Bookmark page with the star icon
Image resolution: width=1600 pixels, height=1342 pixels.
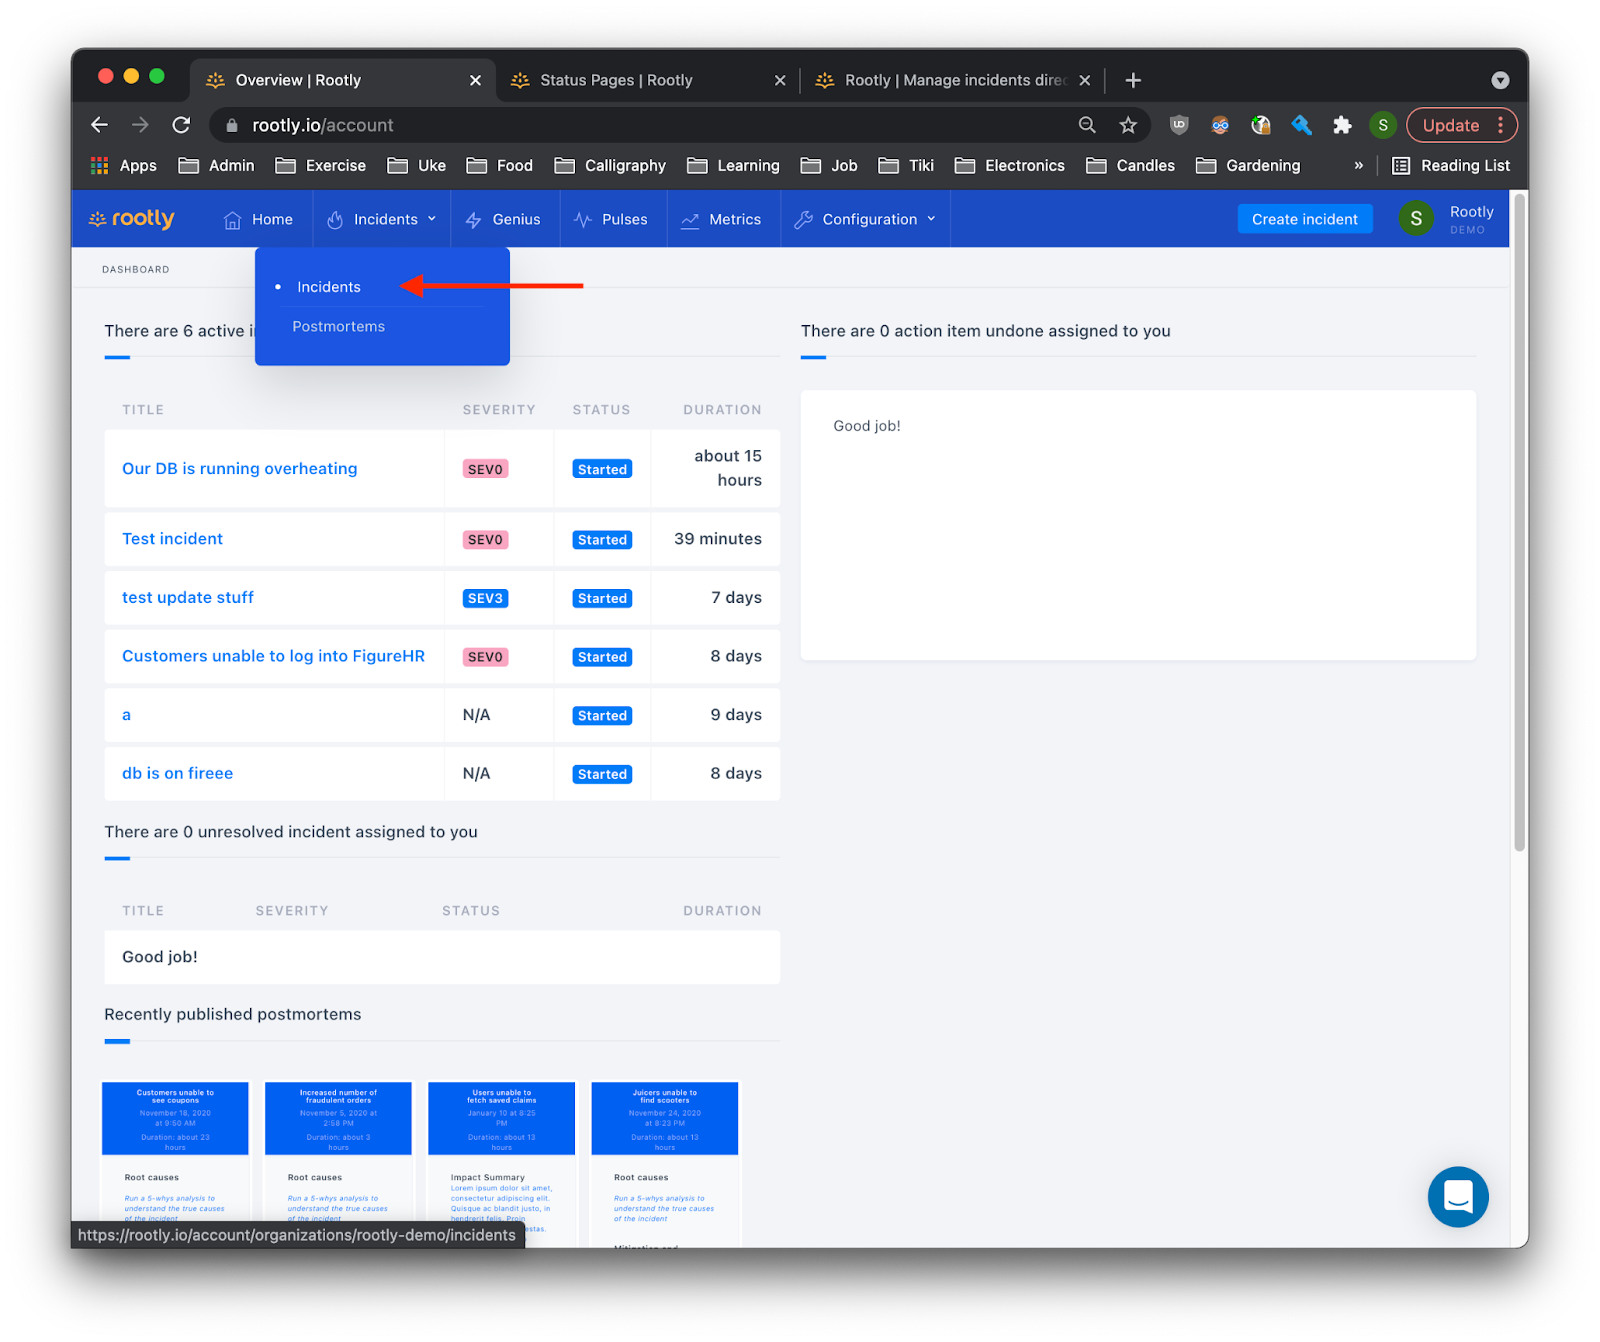click(1128, 125)
